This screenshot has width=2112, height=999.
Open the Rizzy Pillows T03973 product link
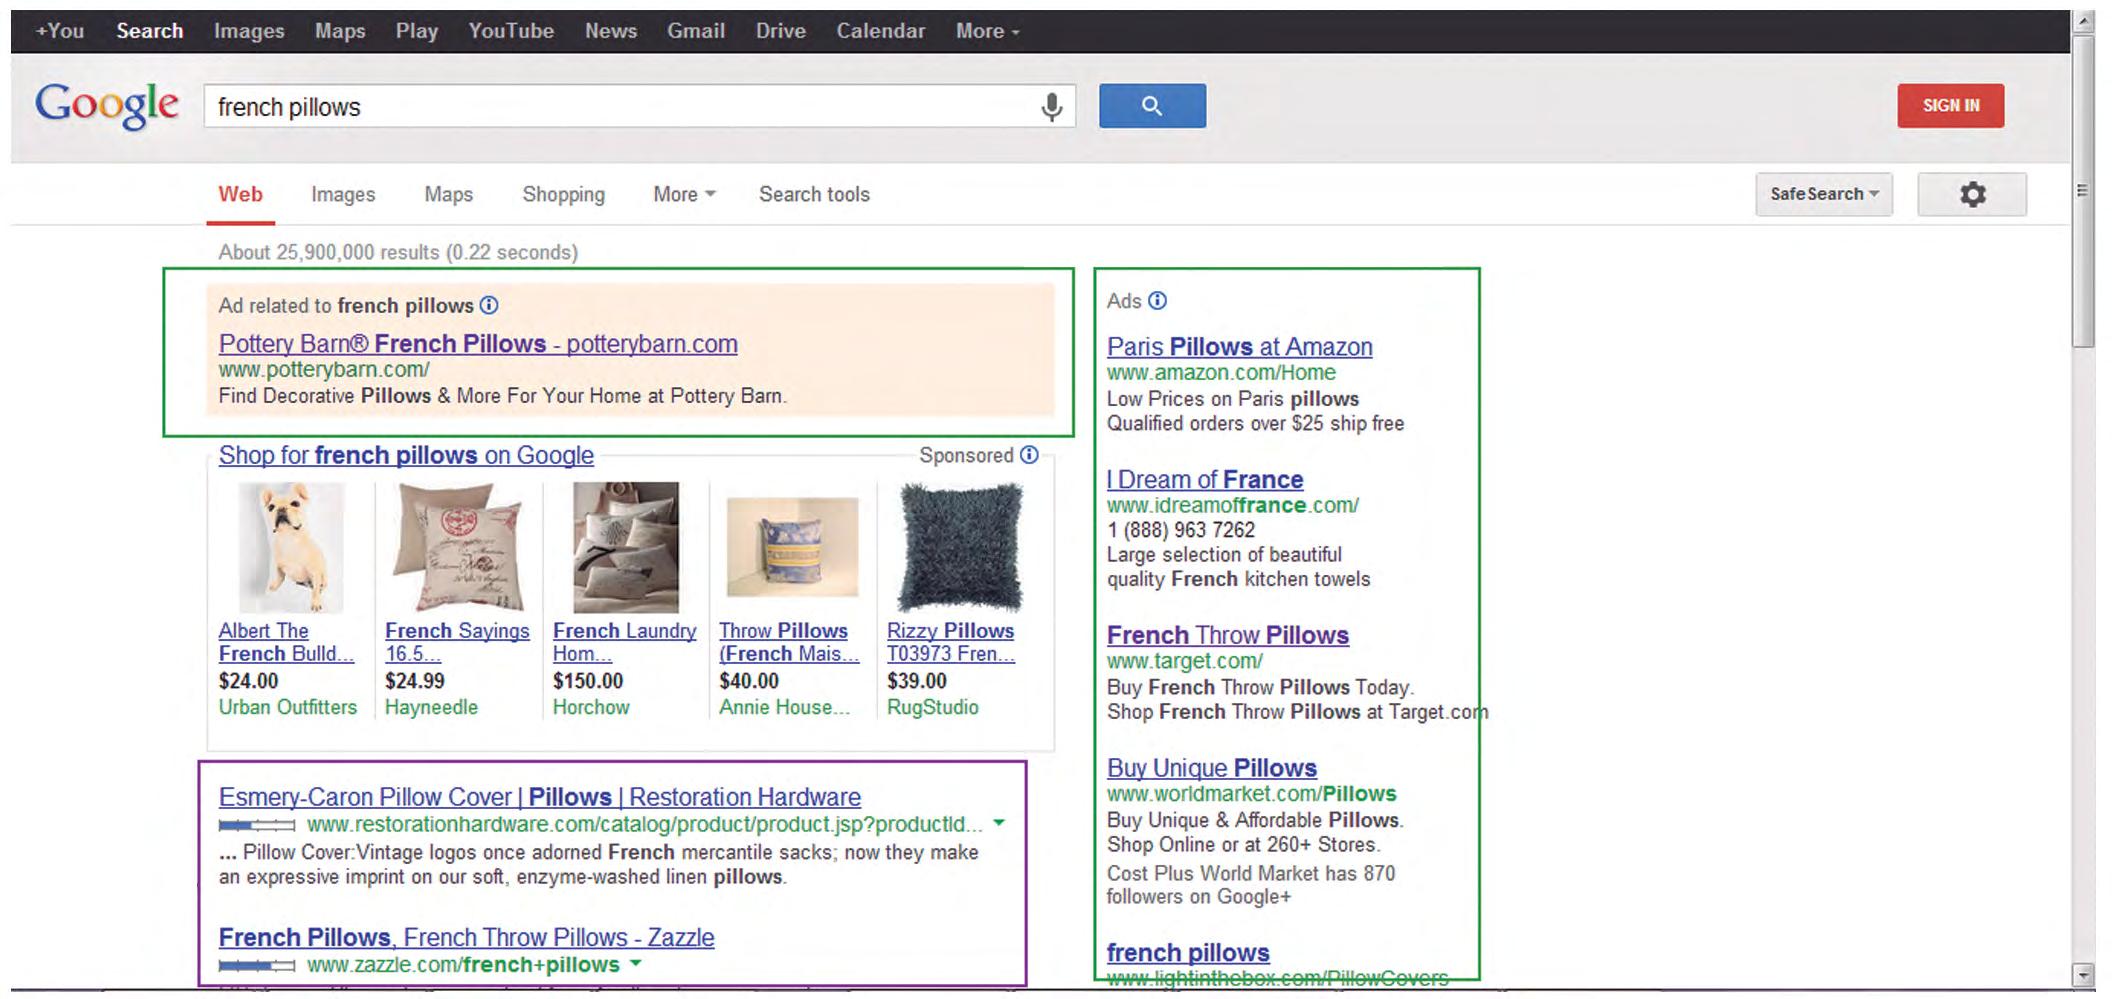(951, 642)
